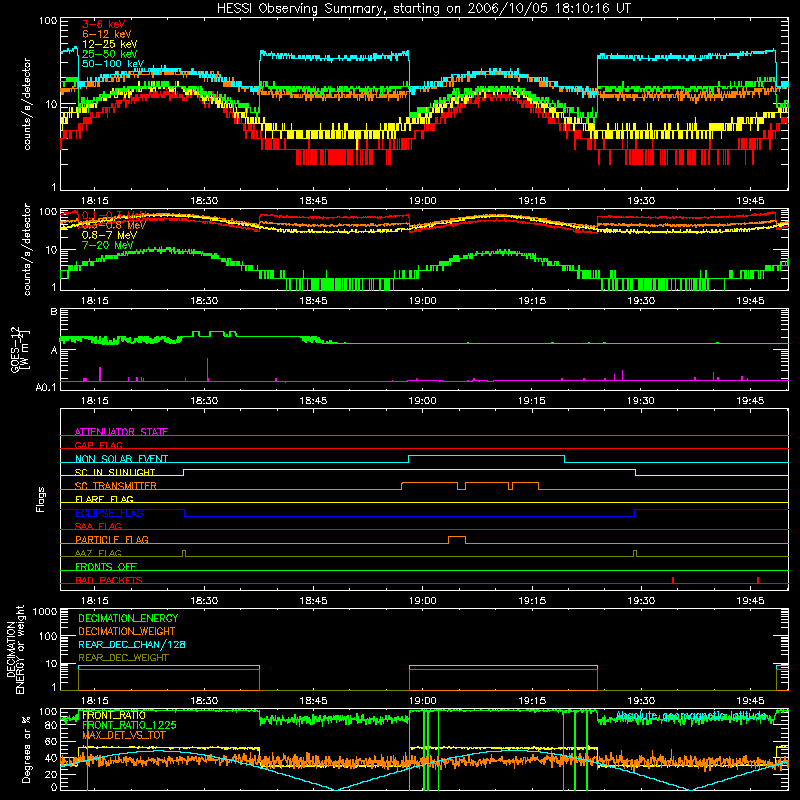Screen dimensions: 800x800
Task: Click the 12-25 keV legend entry
Action: (x=110, y=44)
